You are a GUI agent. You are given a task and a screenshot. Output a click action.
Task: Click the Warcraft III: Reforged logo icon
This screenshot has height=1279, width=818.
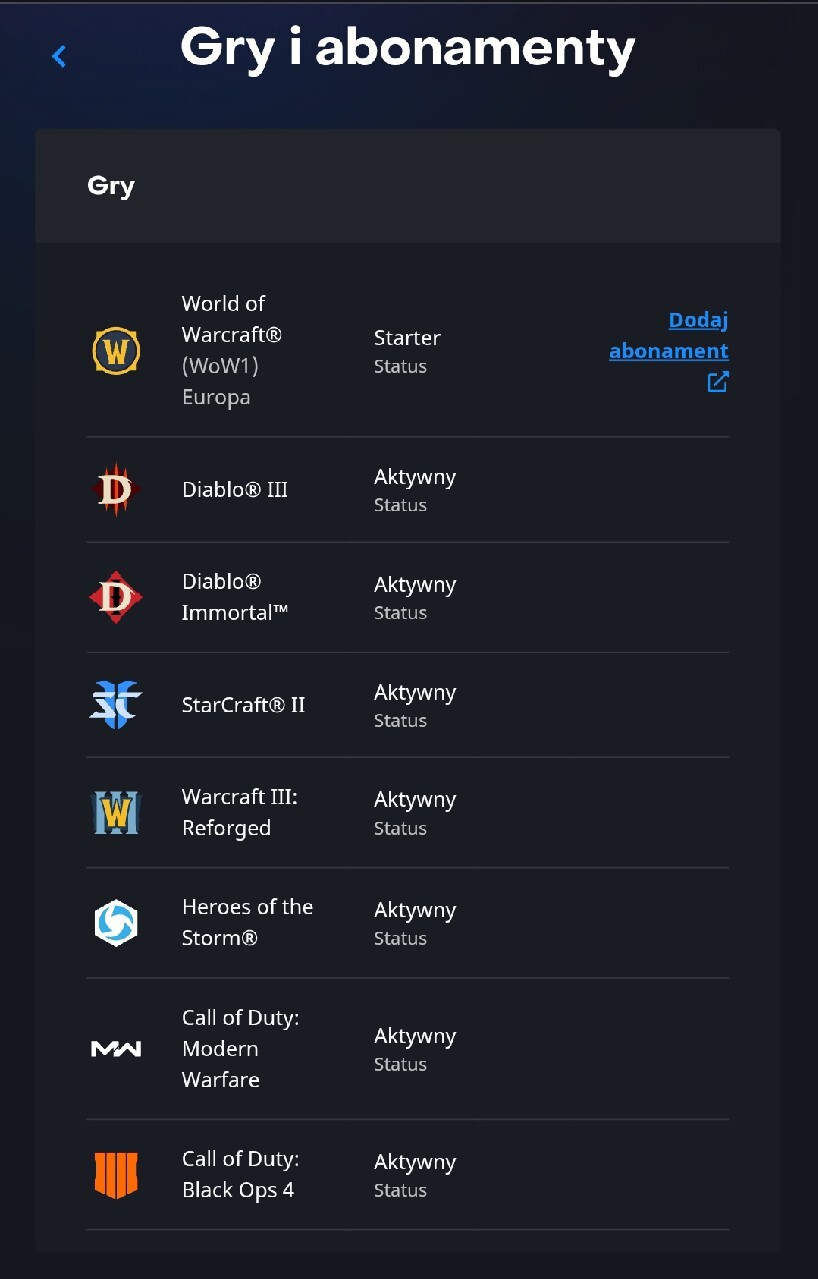tap(116, 812)
